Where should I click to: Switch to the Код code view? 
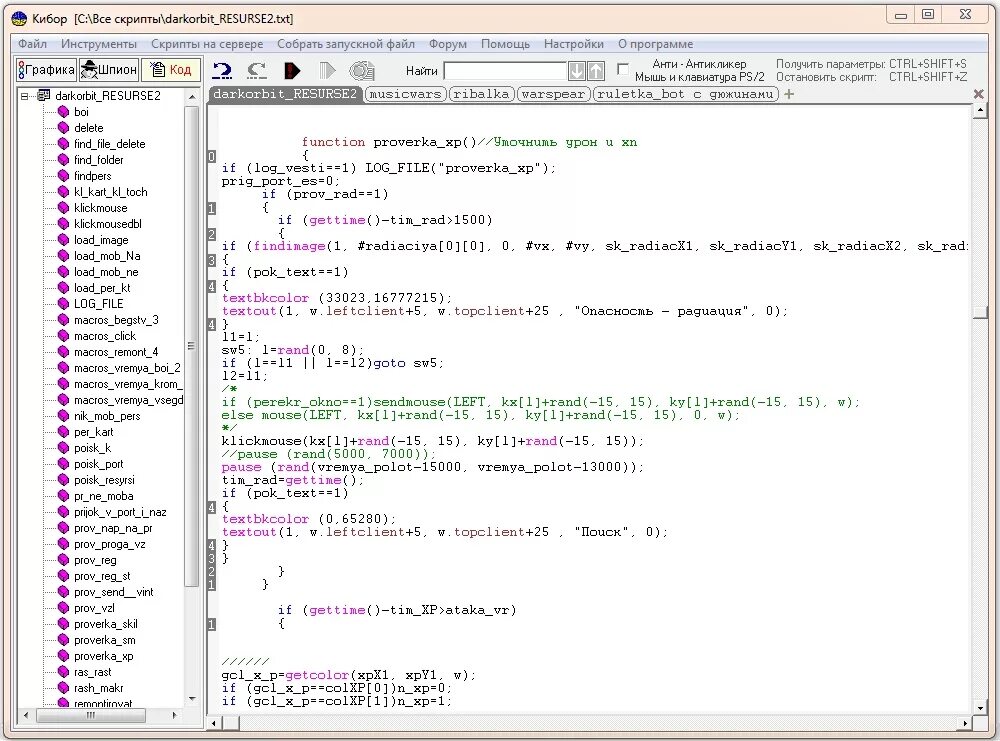(x=171, y=70)
